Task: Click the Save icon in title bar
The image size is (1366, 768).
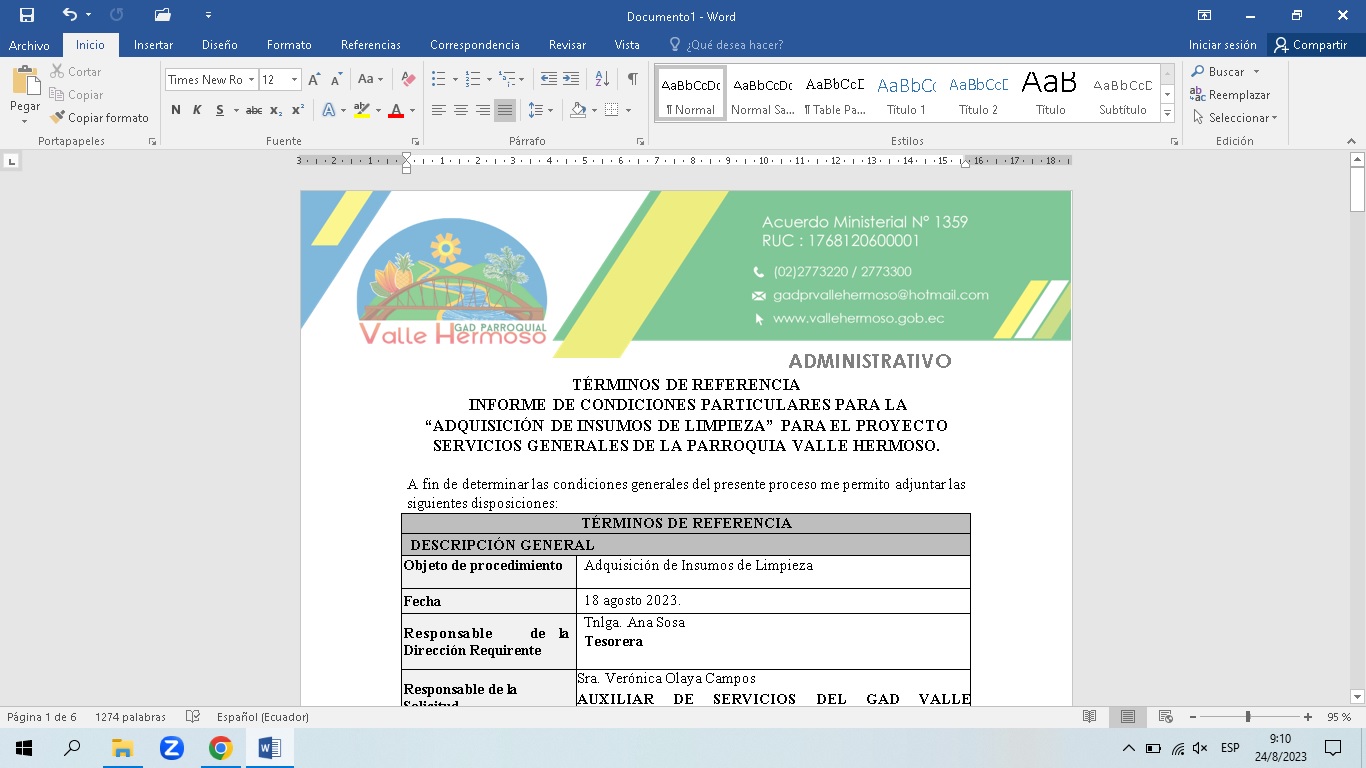Action: pos(27,15)
